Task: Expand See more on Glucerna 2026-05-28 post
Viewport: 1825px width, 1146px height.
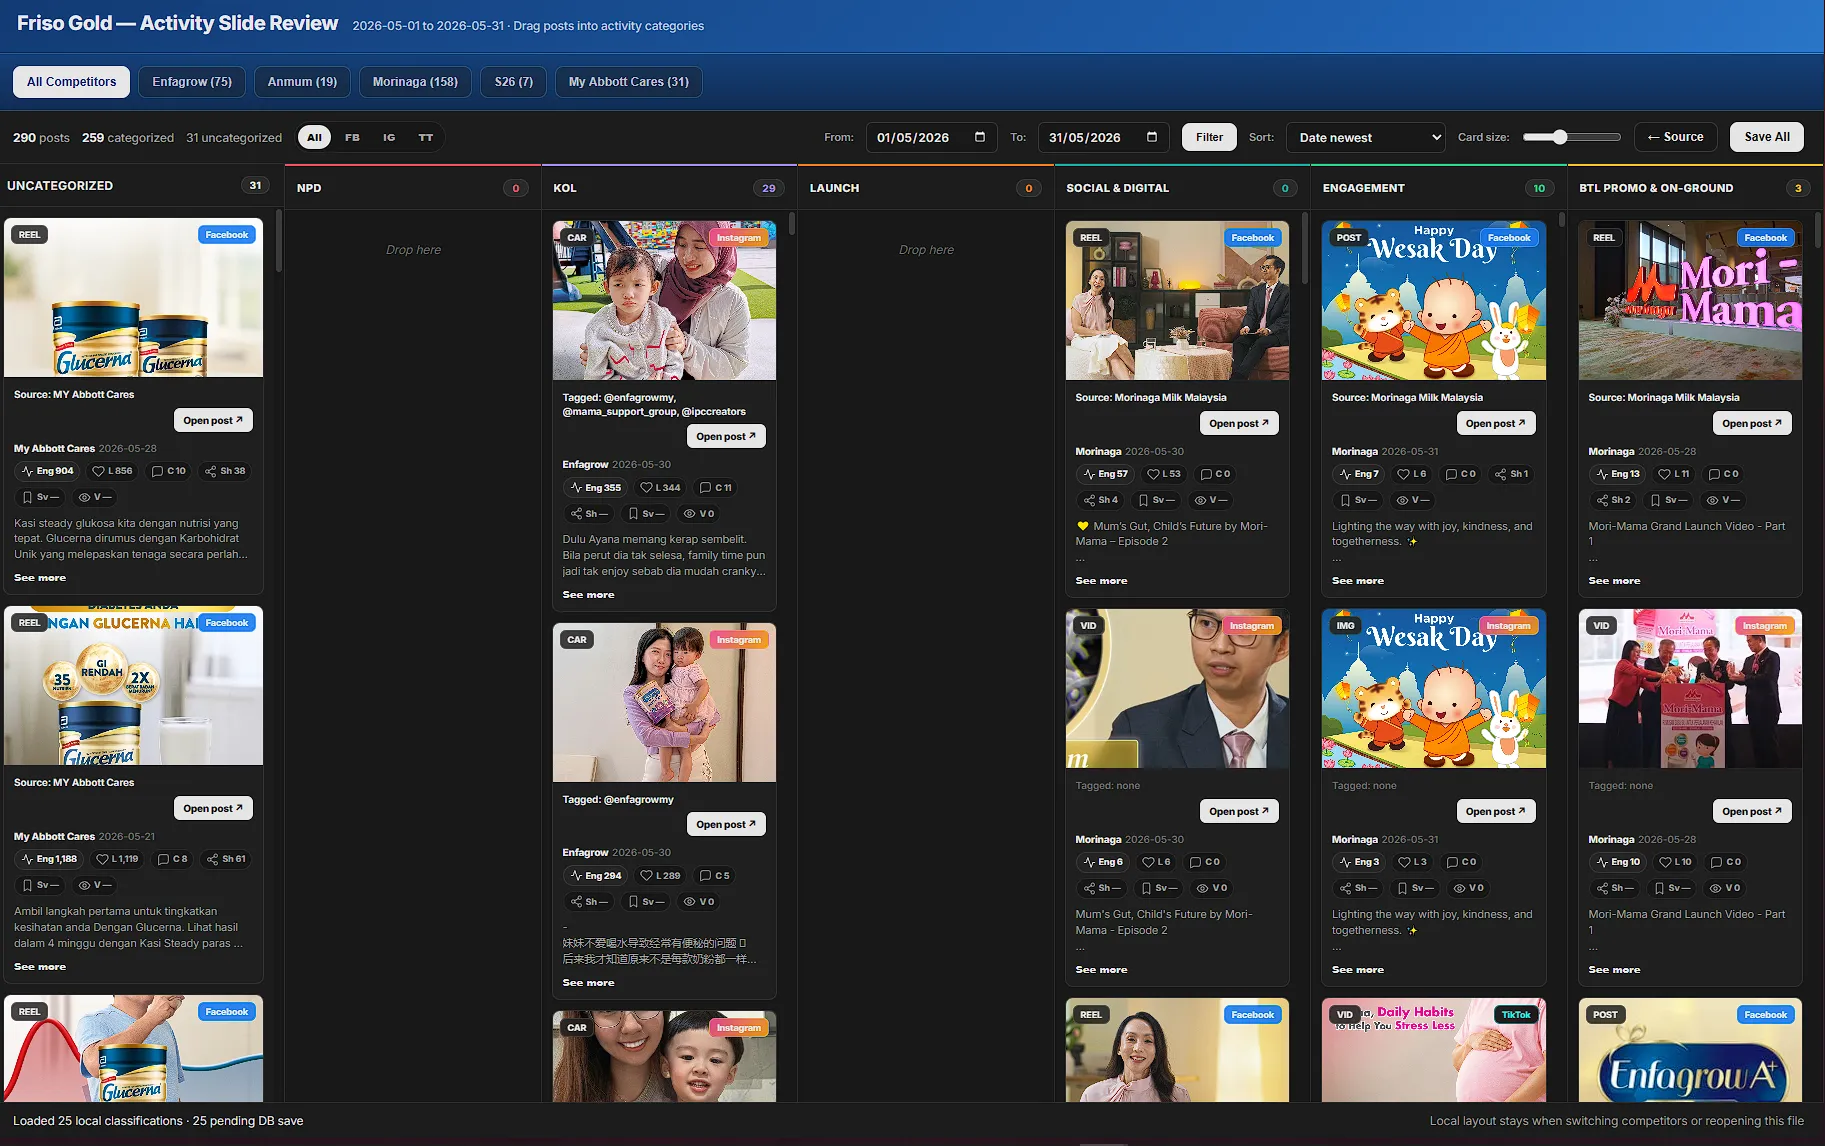Action: 40,578
